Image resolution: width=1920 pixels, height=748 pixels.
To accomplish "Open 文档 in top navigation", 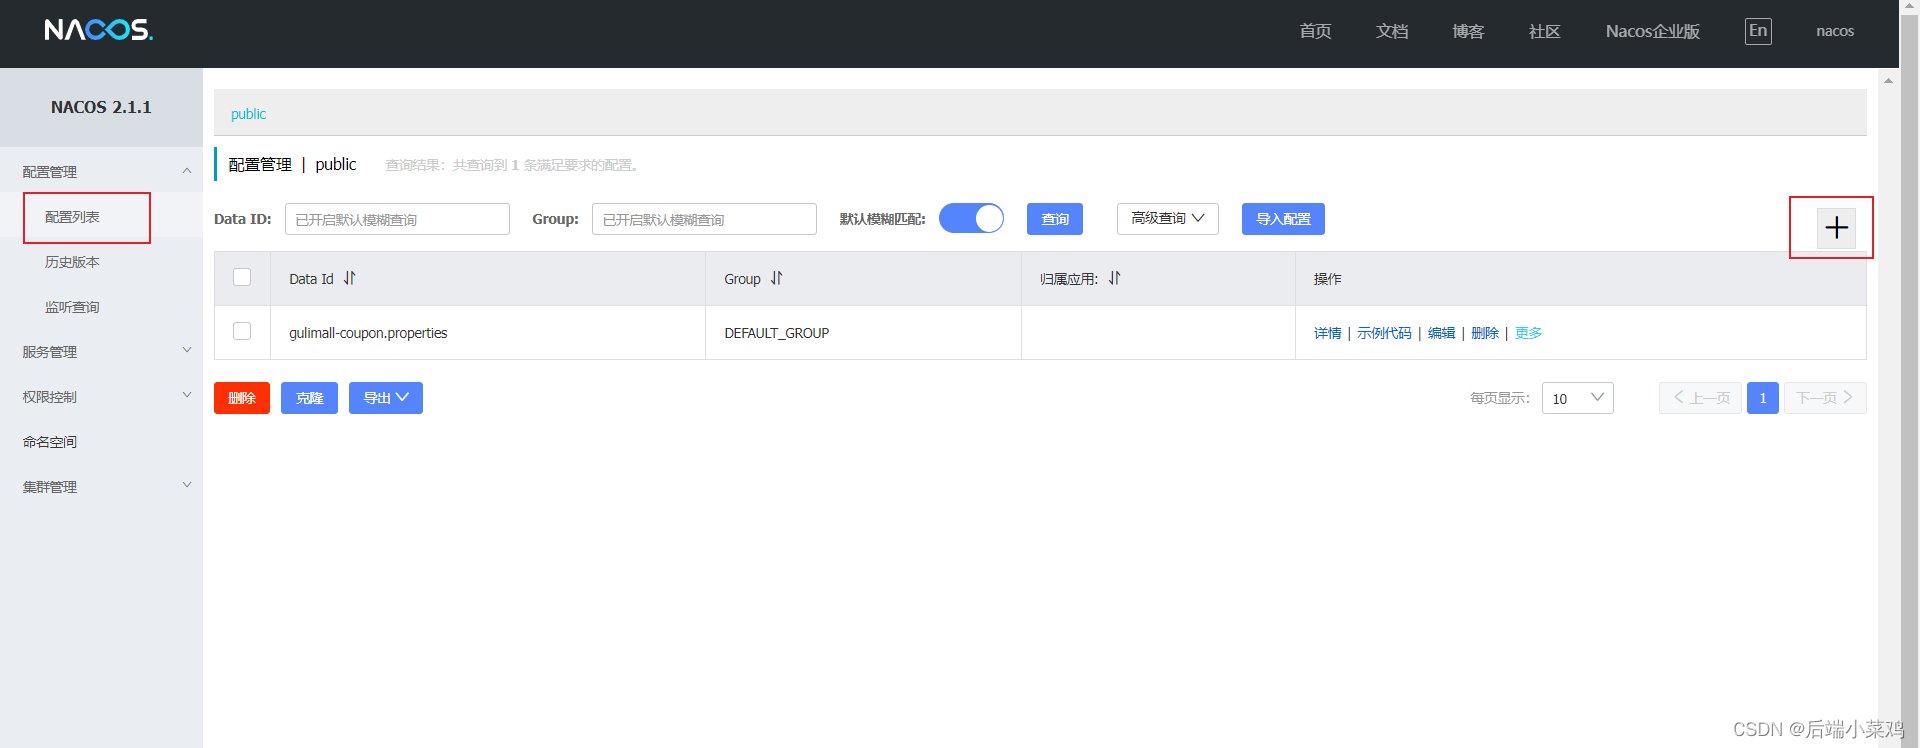I will point(1391,31).
